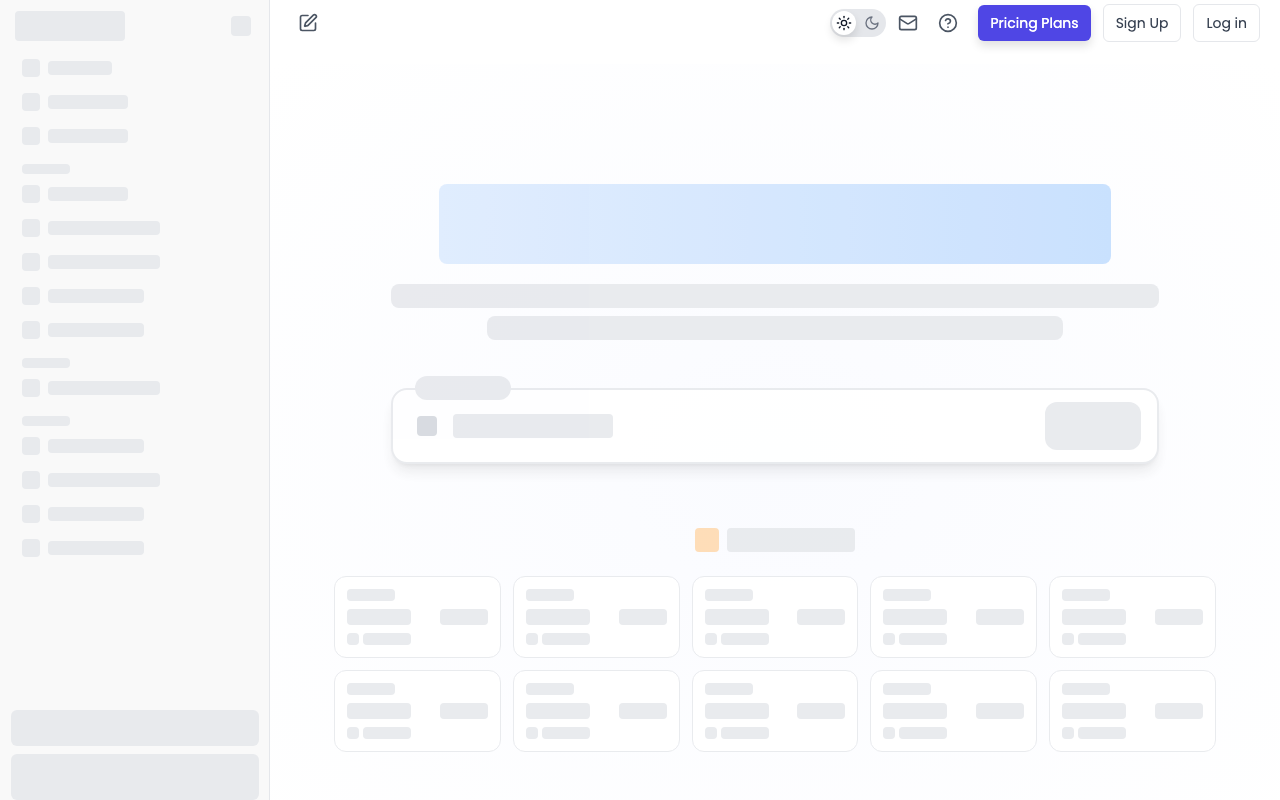Open Pricing Plans
The height and width of the screenshot is (800, 1280).
click(1034, 23)
